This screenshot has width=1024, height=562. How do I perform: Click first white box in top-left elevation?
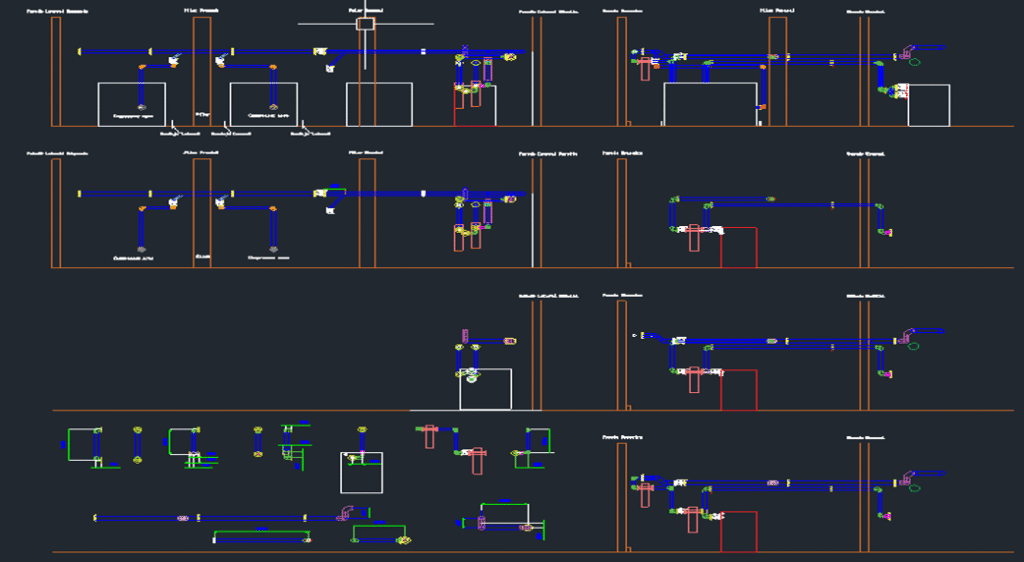pyautogui.click(x=131, y=104)
